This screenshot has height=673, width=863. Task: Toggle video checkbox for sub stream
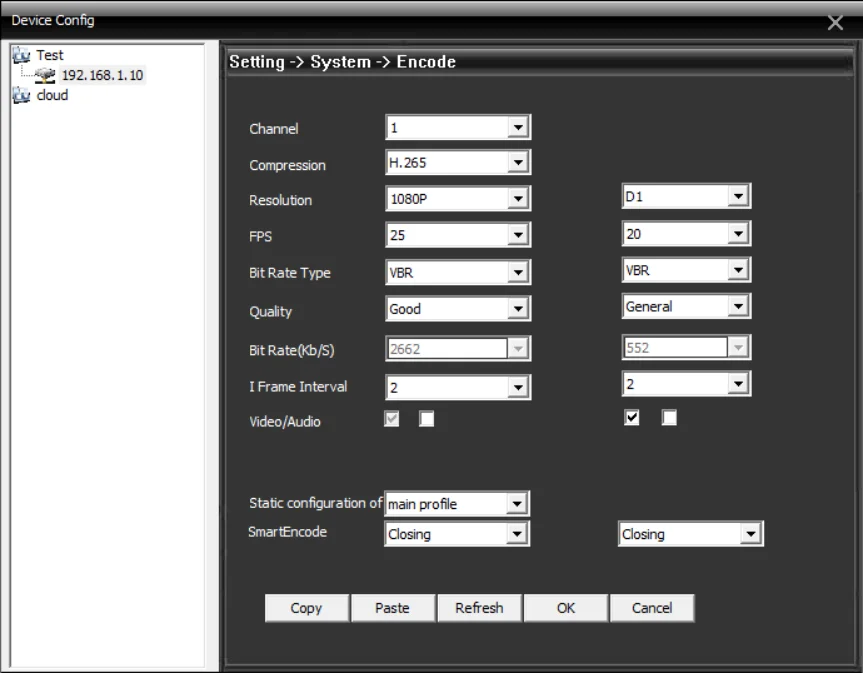(x=632, y=419)
